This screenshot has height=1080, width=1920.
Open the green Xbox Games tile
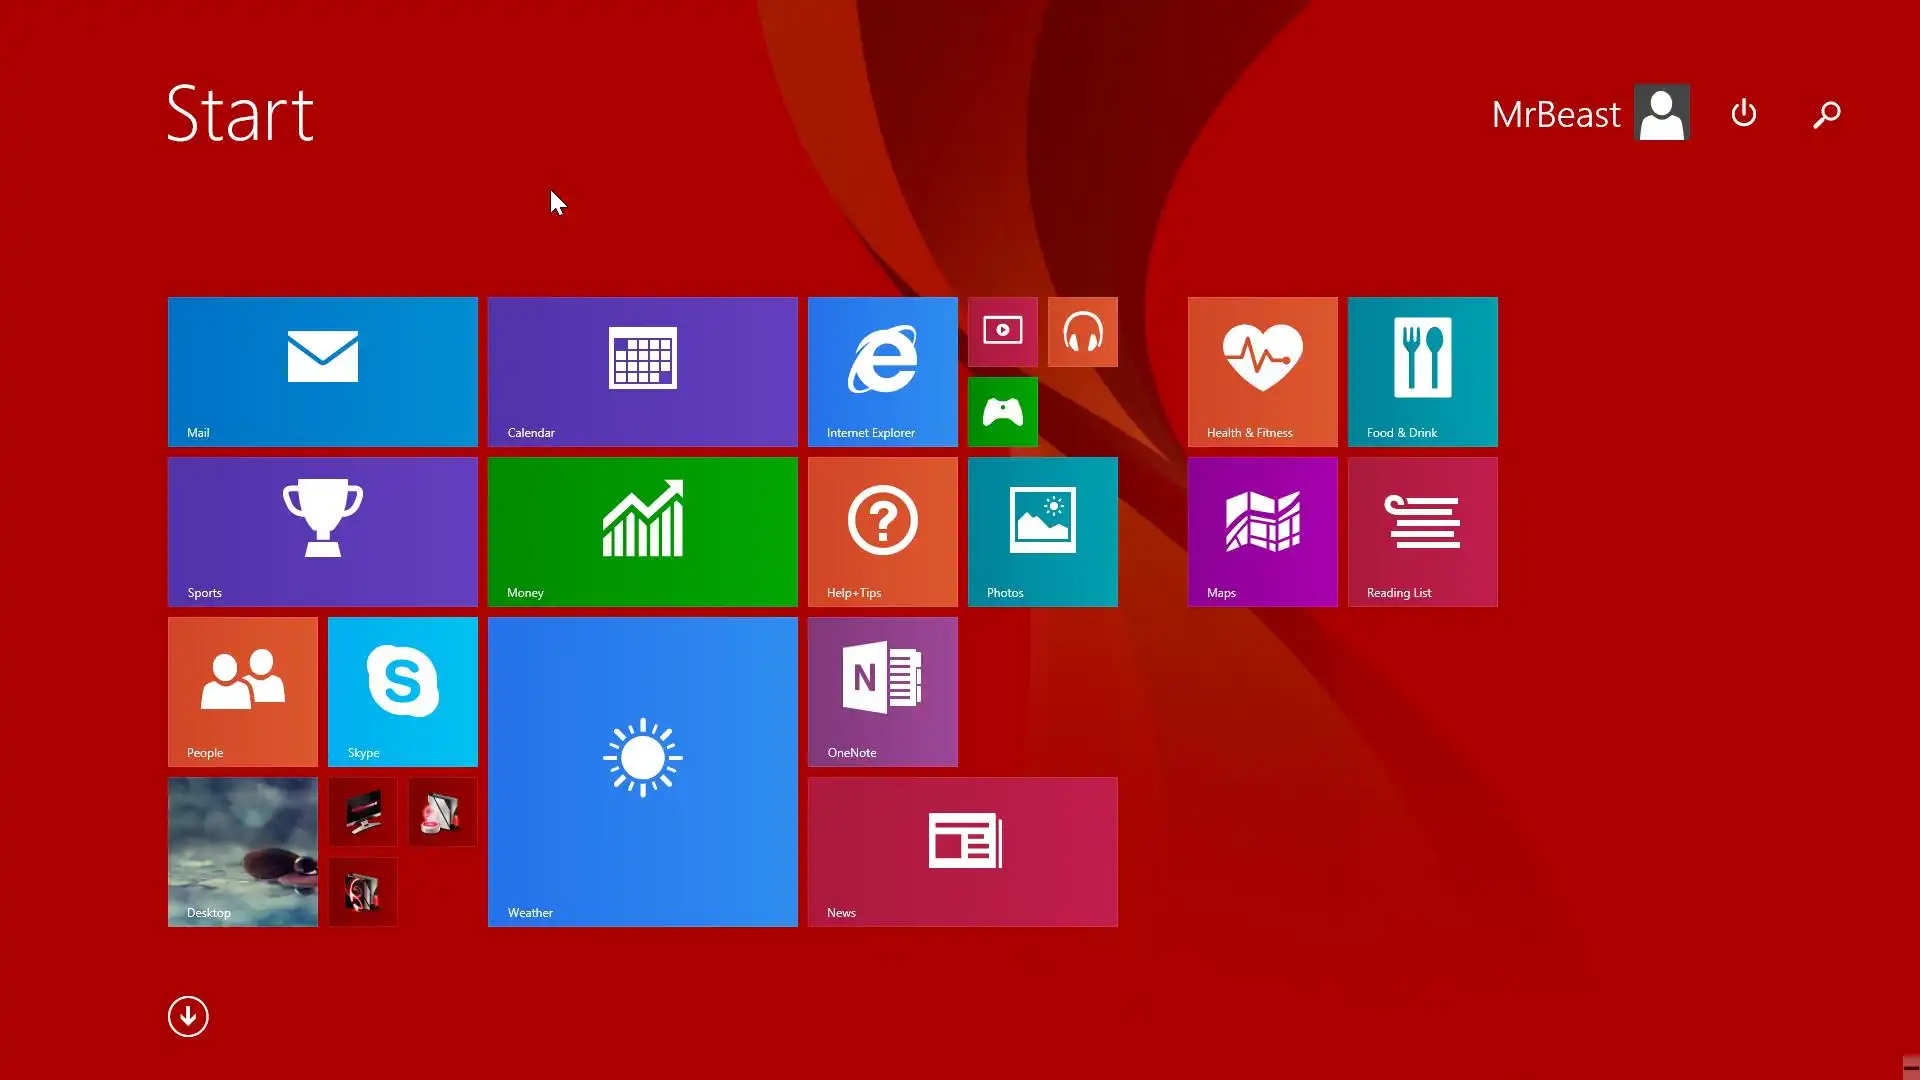(1002, 411)
